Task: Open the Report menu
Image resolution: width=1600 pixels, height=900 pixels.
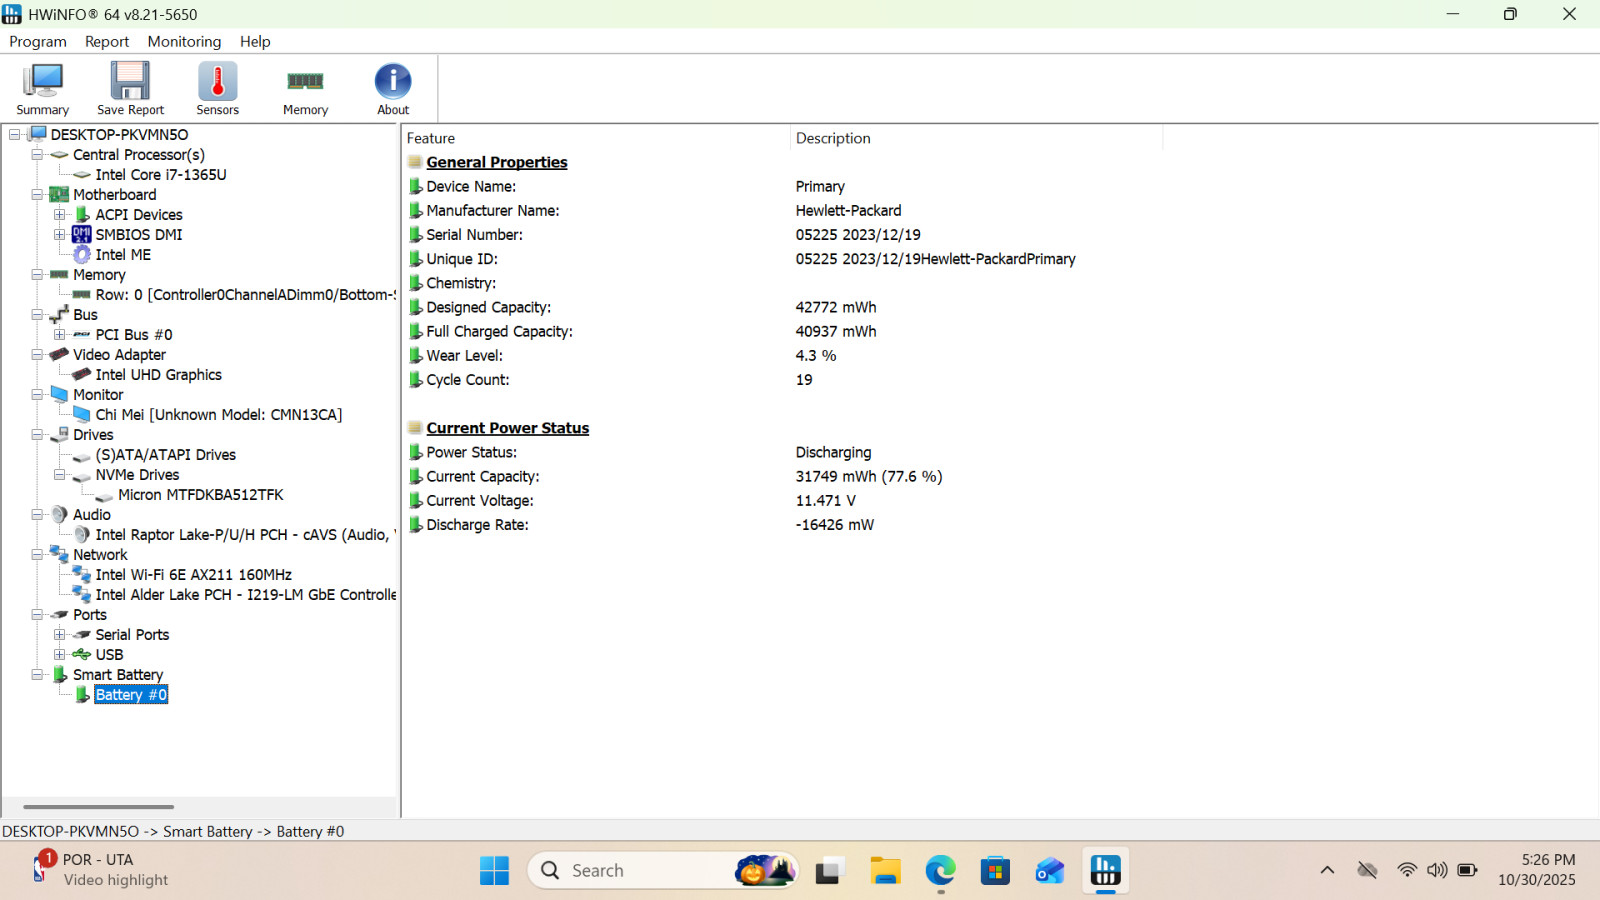Action: click(107, 42)
